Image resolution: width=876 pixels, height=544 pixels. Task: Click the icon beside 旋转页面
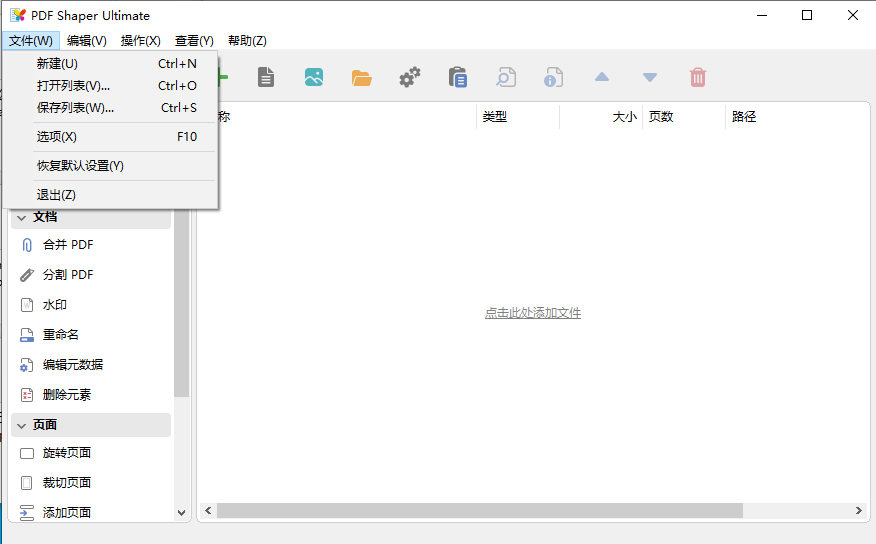27,453
